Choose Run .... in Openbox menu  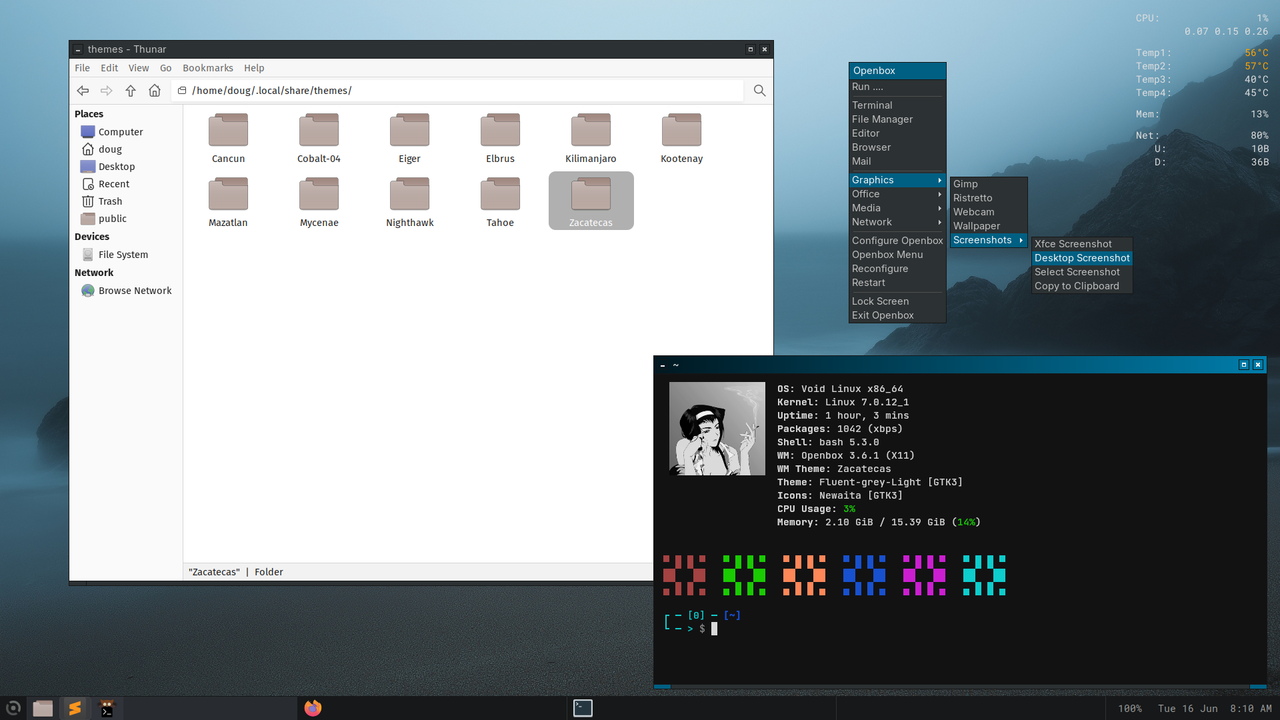point(897,87)
